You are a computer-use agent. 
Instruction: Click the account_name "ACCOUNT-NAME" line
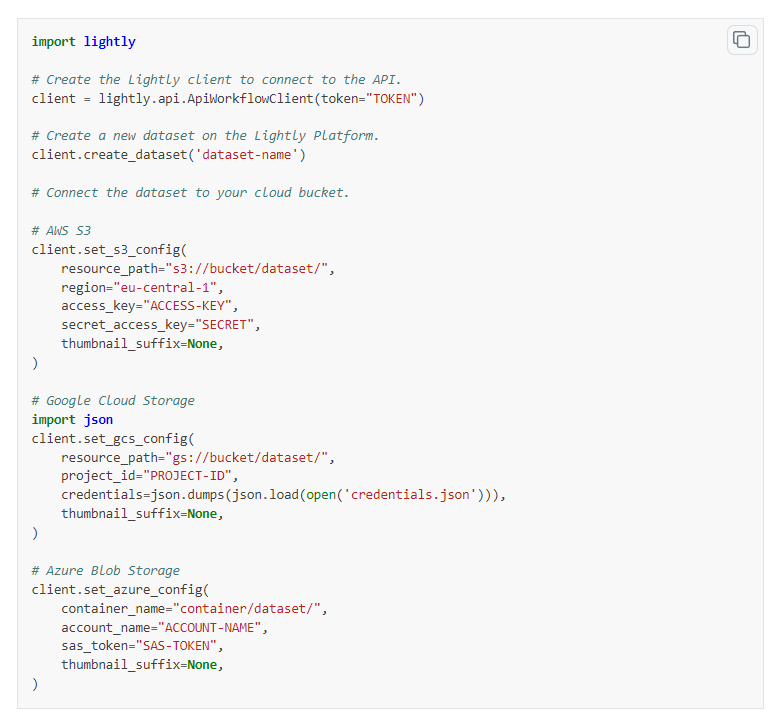click(164, 627)
